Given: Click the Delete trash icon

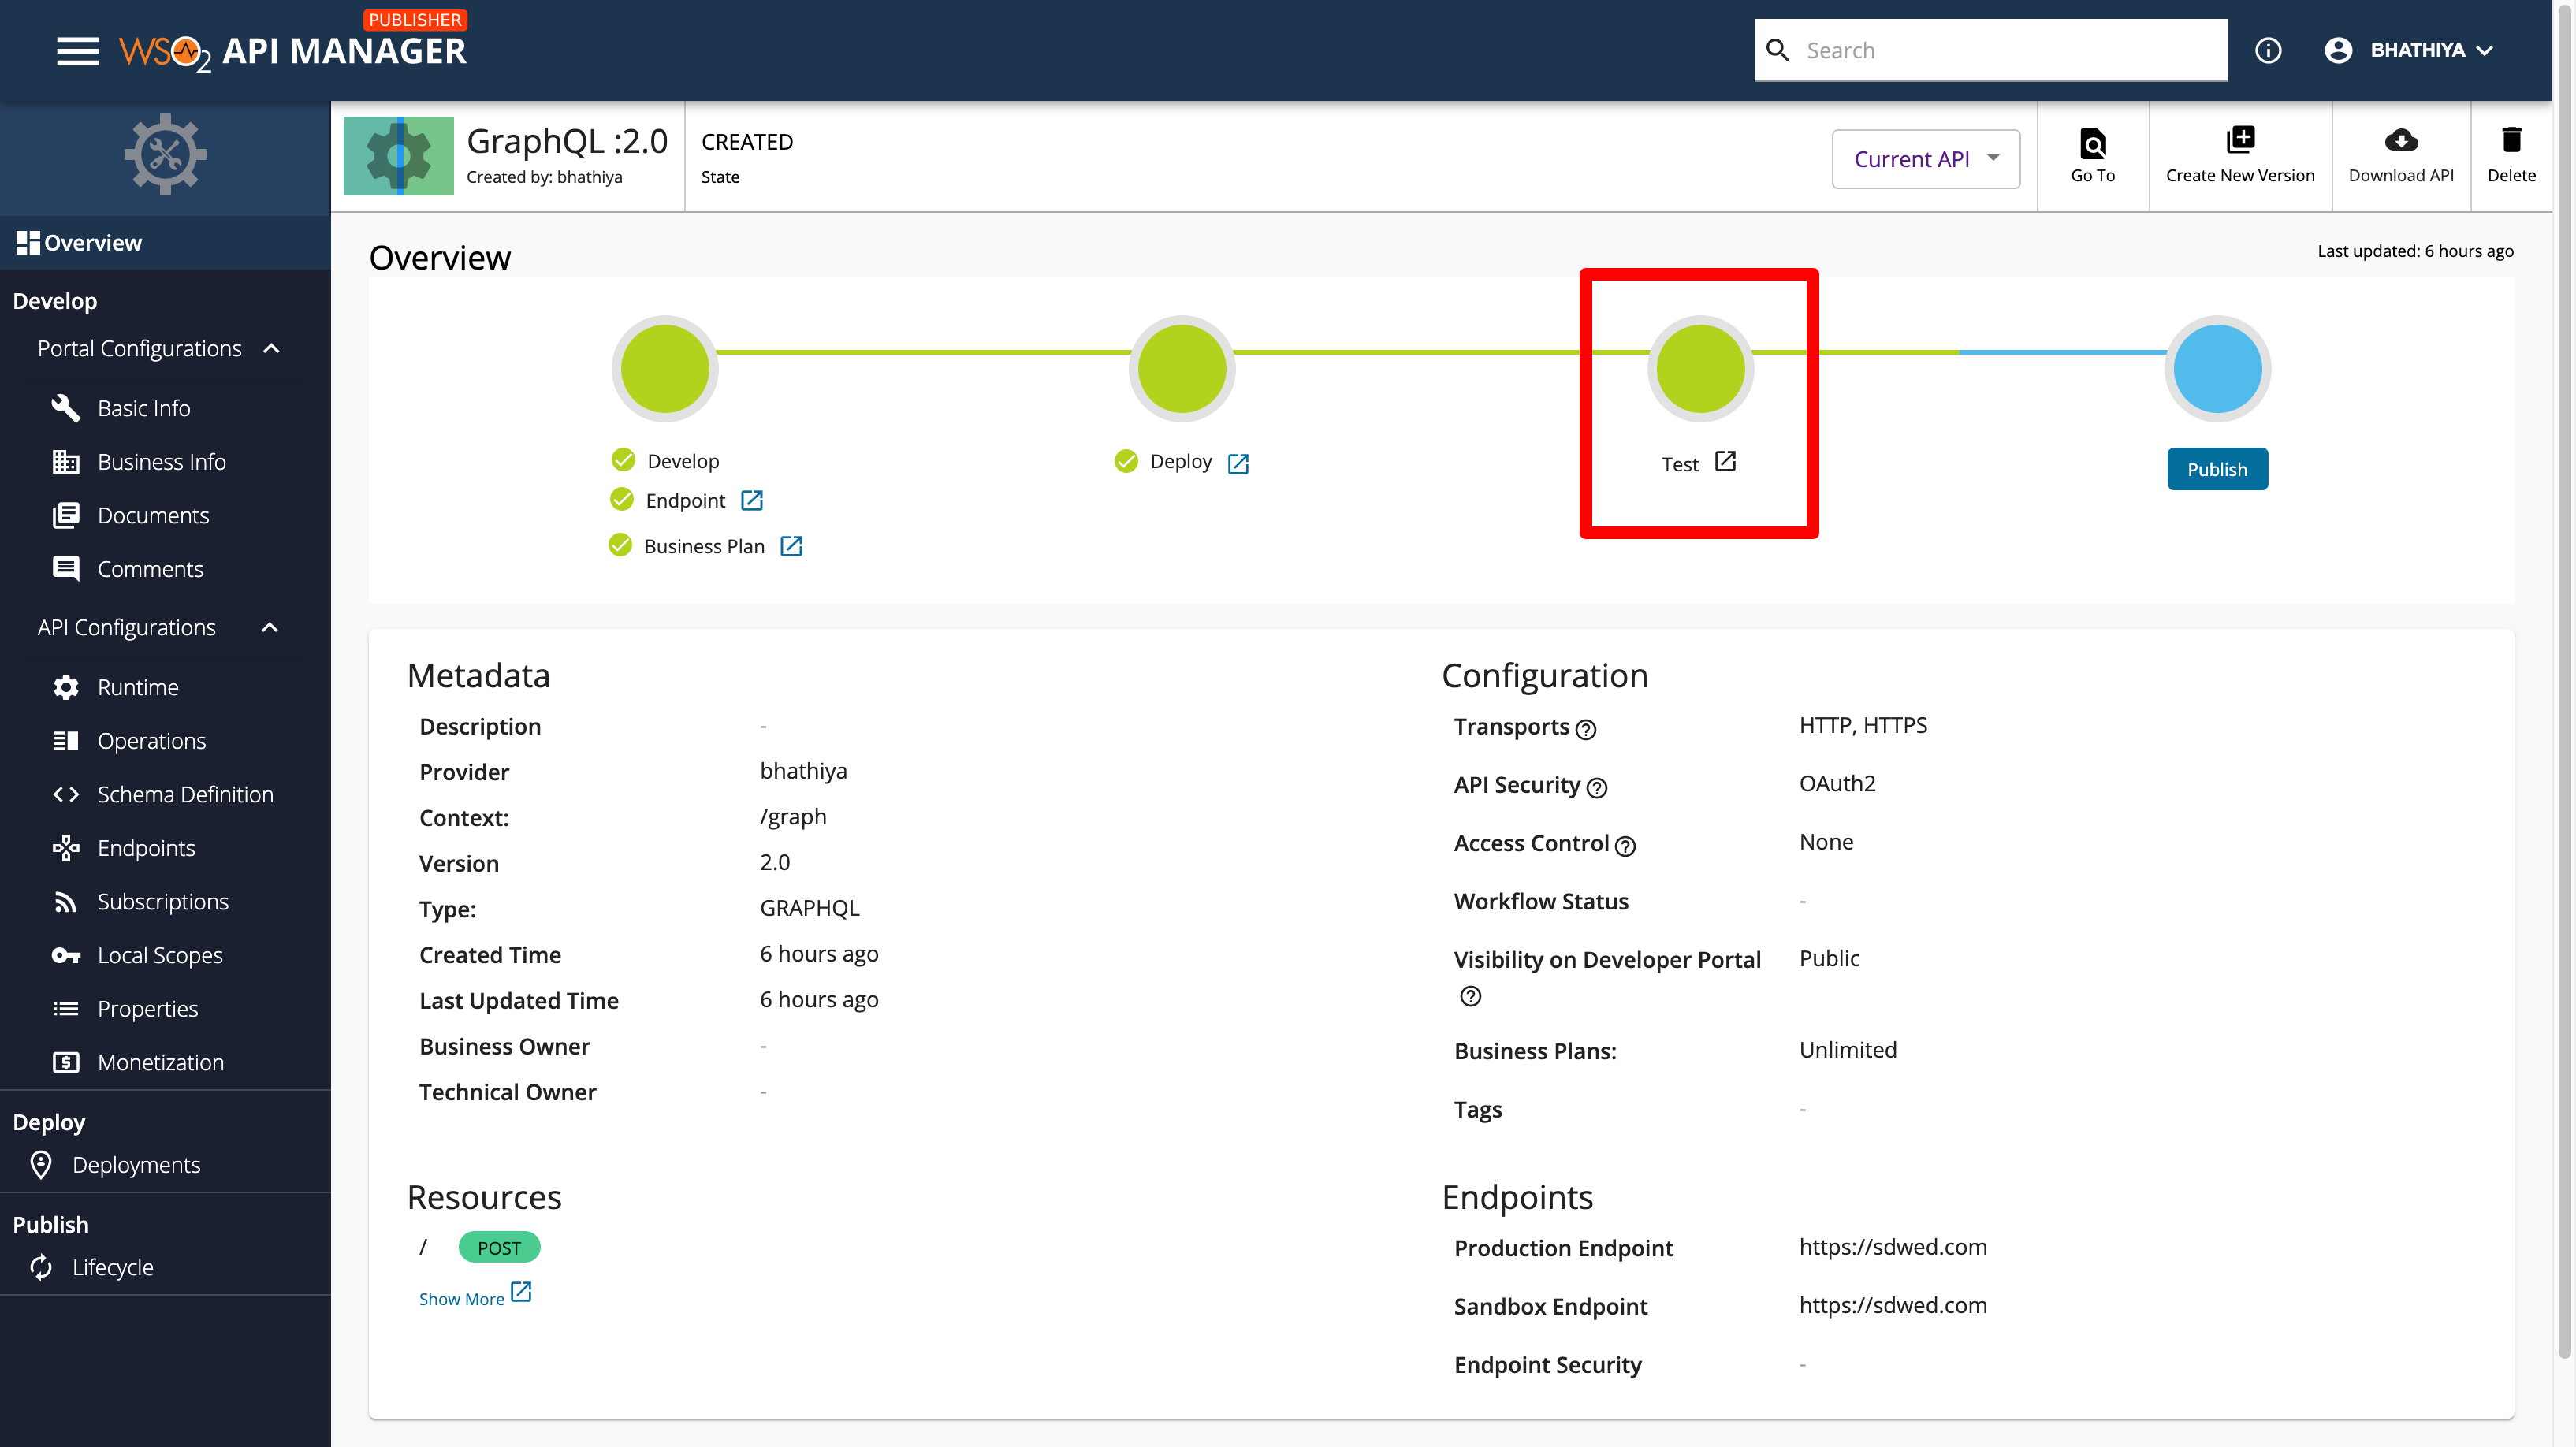Looking at the screenshot, I should [x=2511, y=140].
